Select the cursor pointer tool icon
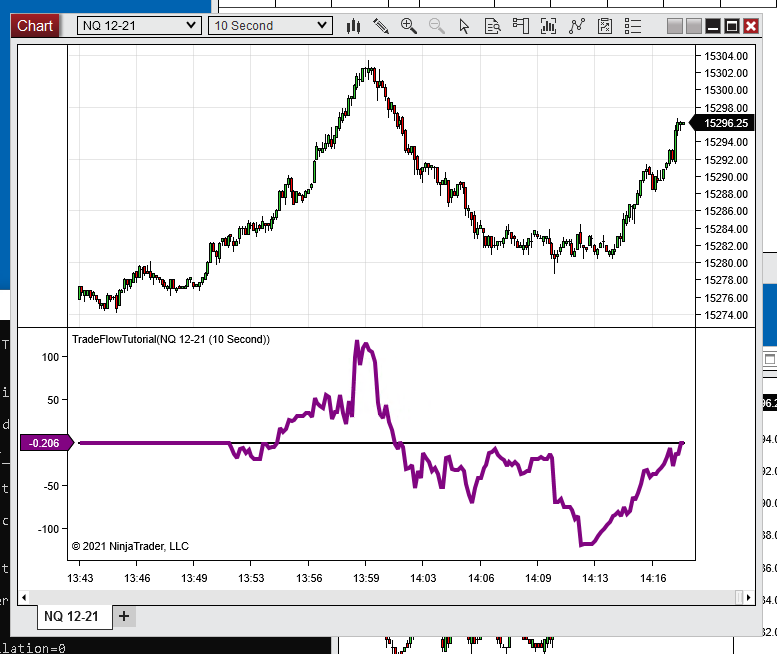This screenshot has height=654, width=777. (464, 26)
